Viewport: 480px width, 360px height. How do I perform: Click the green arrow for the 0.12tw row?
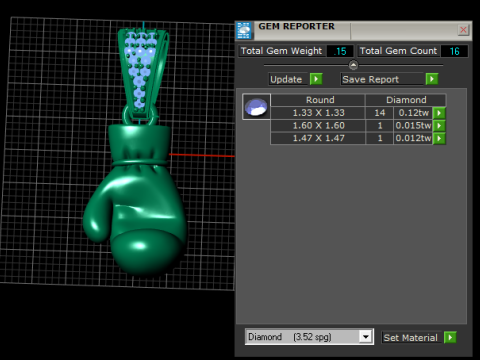click(x=439, y=113)
